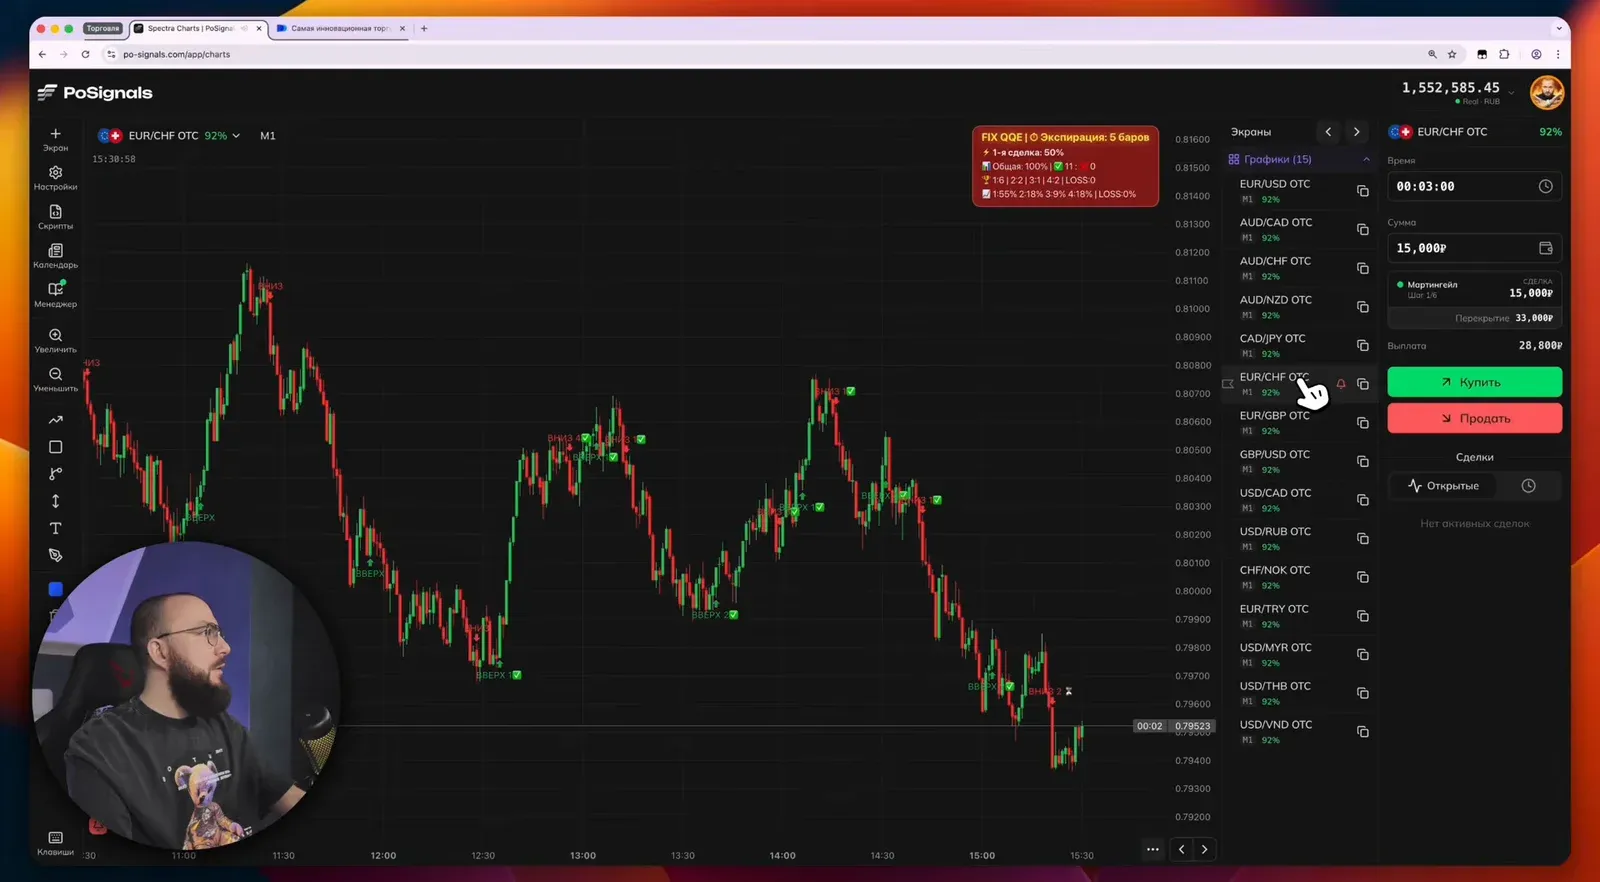
Task: Open the Календарь calendar
Action: [x=55, y=256]
